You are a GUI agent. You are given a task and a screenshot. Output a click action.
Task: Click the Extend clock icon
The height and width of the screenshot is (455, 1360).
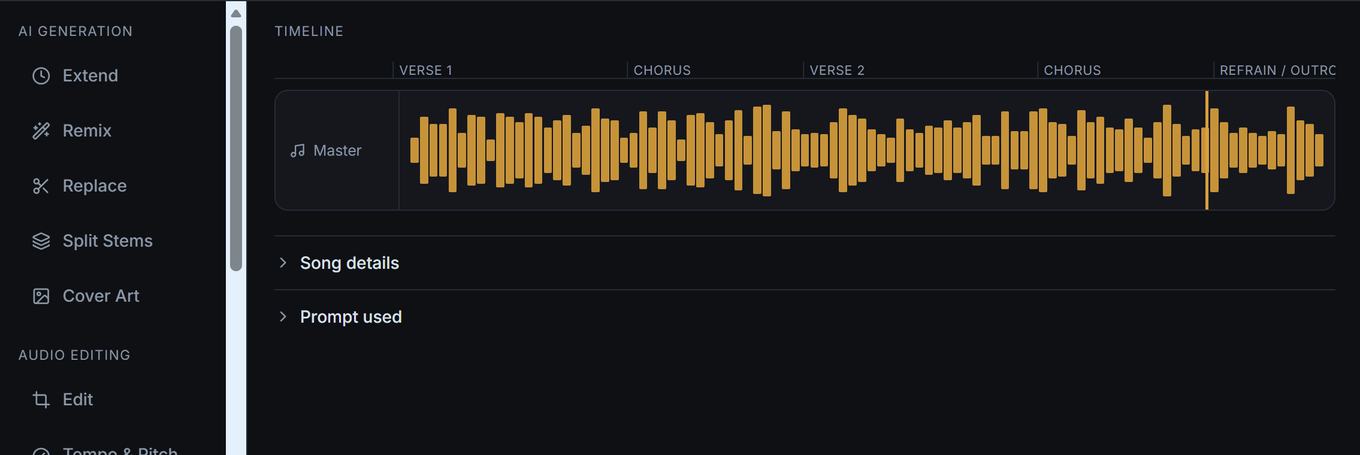[x=41, y=76]
